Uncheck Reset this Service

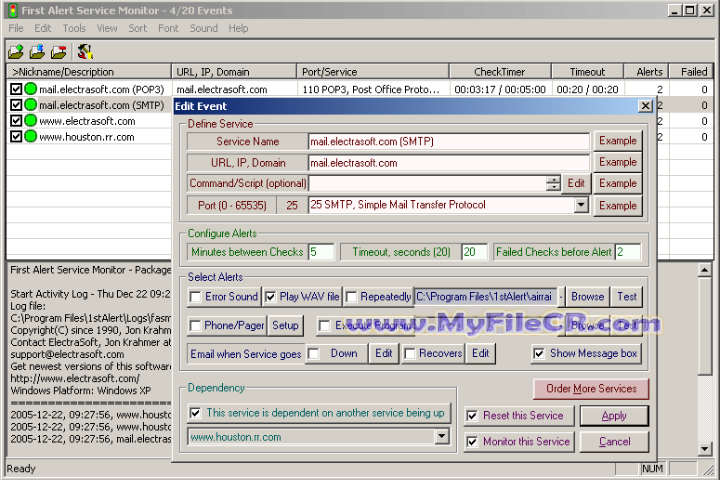(x=472, y=416)
